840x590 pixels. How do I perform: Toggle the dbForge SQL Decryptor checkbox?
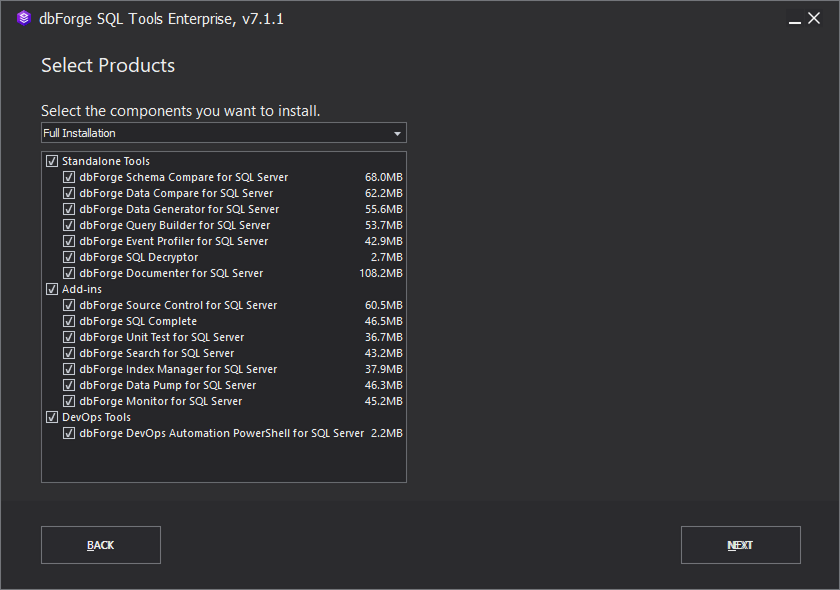pos(69,258)
